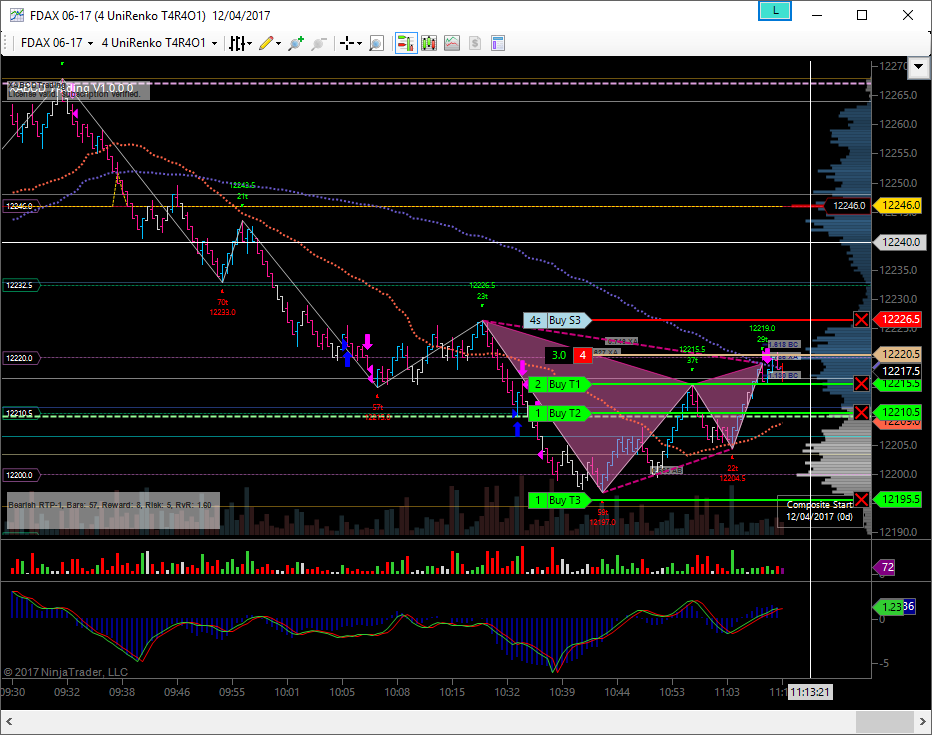This screenshot has width=932, height=735.
Task: Open the dropdown arrow above price axis
Action: (919, 66)
